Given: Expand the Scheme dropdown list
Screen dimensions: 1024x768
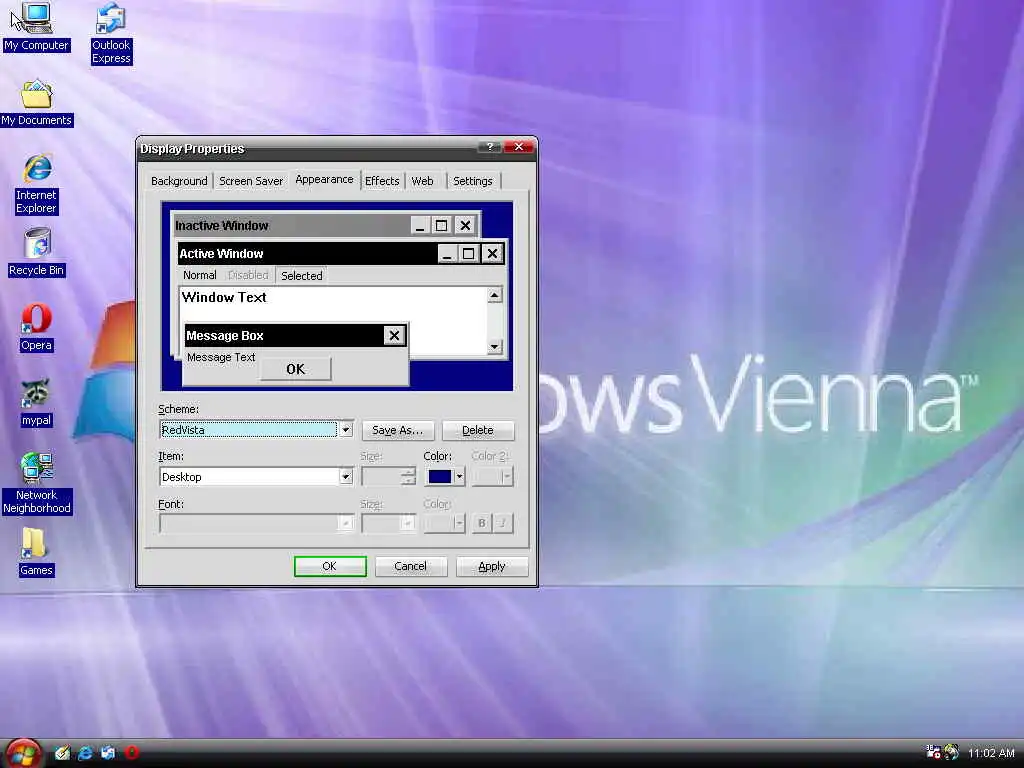Looking at the screenshot, I should tap(346, 430).
